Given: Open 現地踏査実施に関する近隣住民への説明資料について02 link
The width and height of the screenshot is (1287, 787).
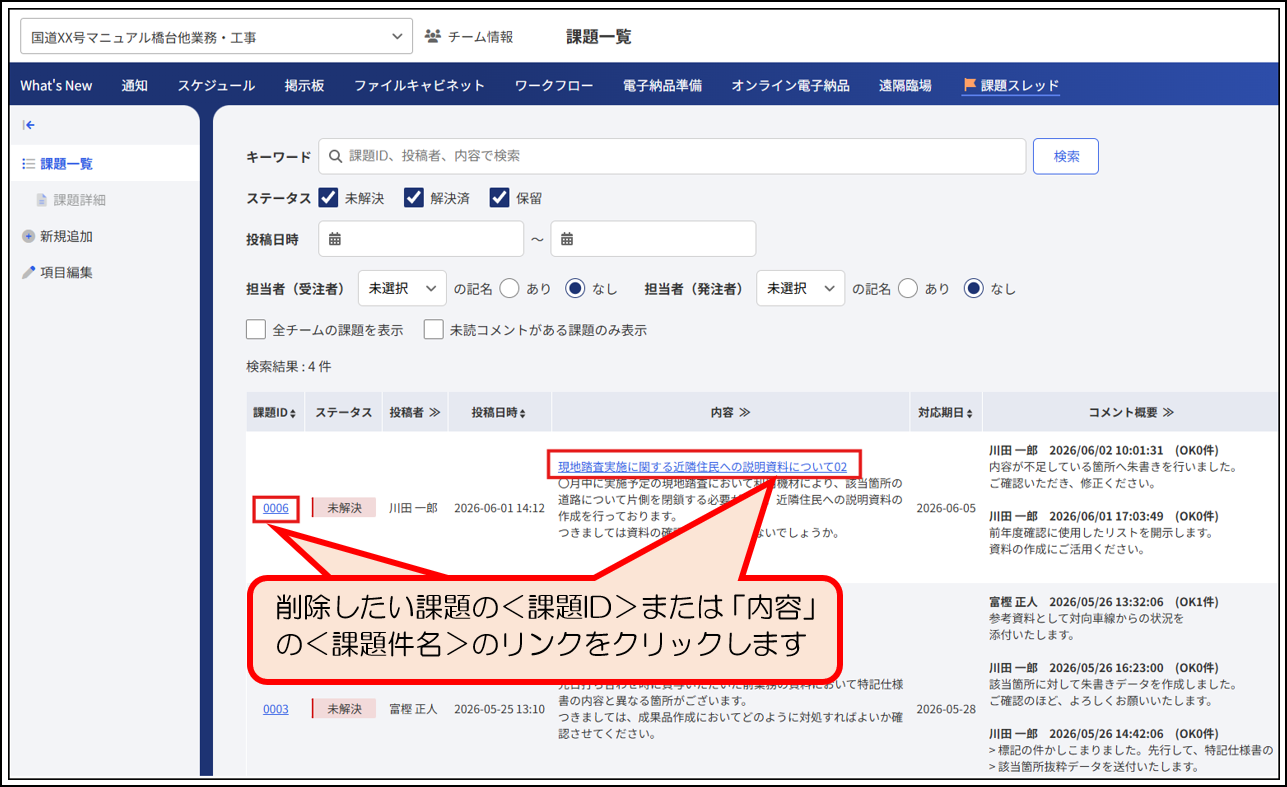Looking at the screenshot, I should (x=703, y=467).
